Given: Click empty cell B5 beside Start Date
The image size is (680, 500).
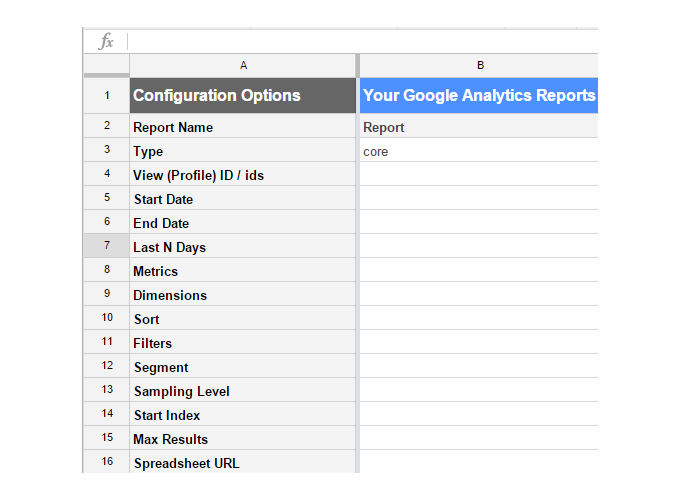Looking at the screenshot, I should pyautogui.click(x=479, y=199).
